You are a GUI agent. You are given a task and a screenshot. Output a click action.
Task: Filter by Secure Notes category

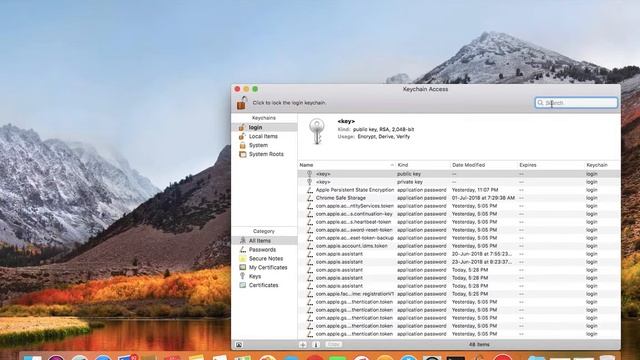coord(264,259)
